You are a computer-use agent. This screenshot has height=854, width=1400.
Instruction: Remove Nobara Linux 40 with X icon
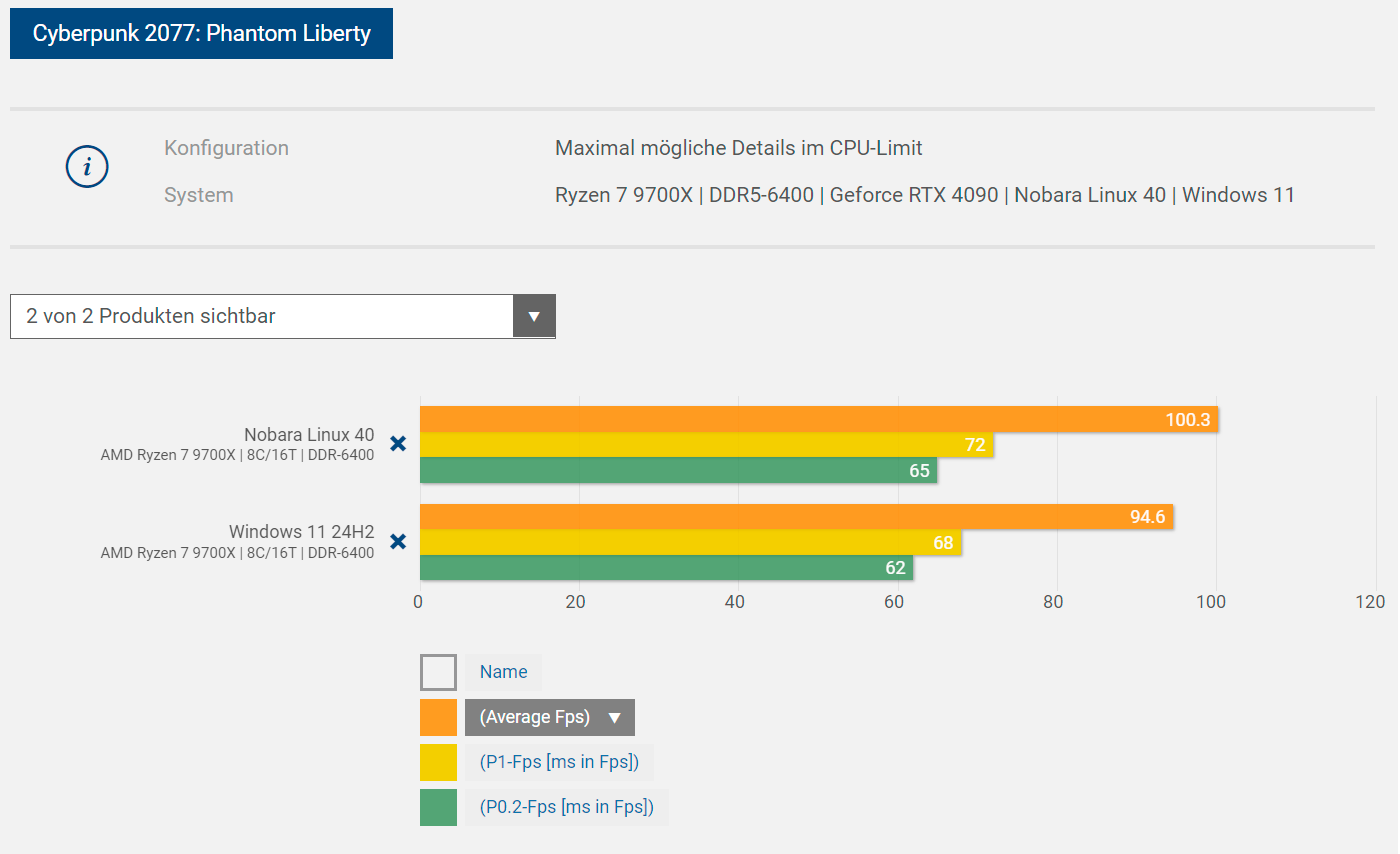coord(398,444)
